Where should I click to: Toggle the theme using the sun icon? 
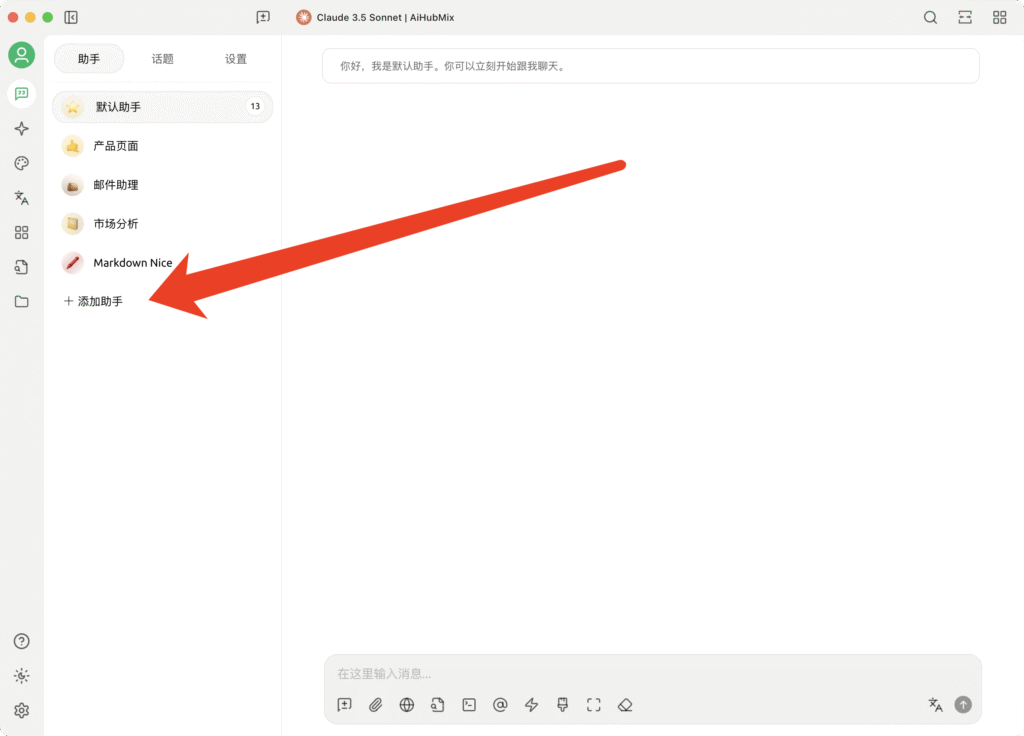[x=21, y=676]
